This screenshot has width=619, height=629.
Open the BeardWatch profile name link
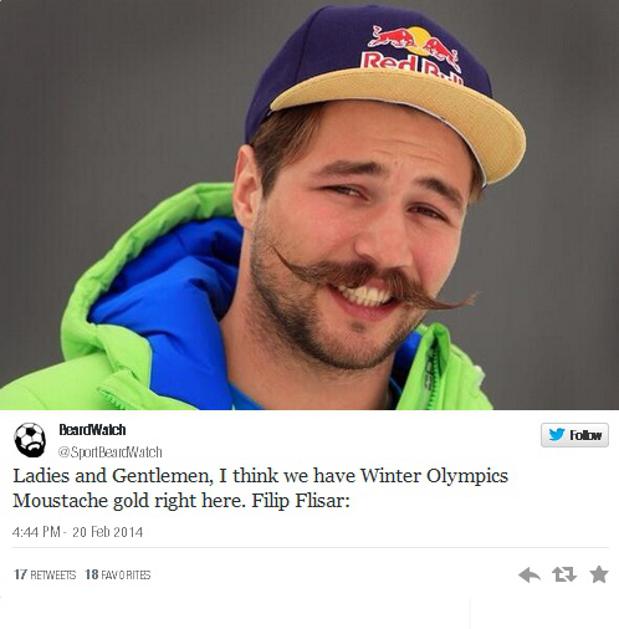[92, 430]
